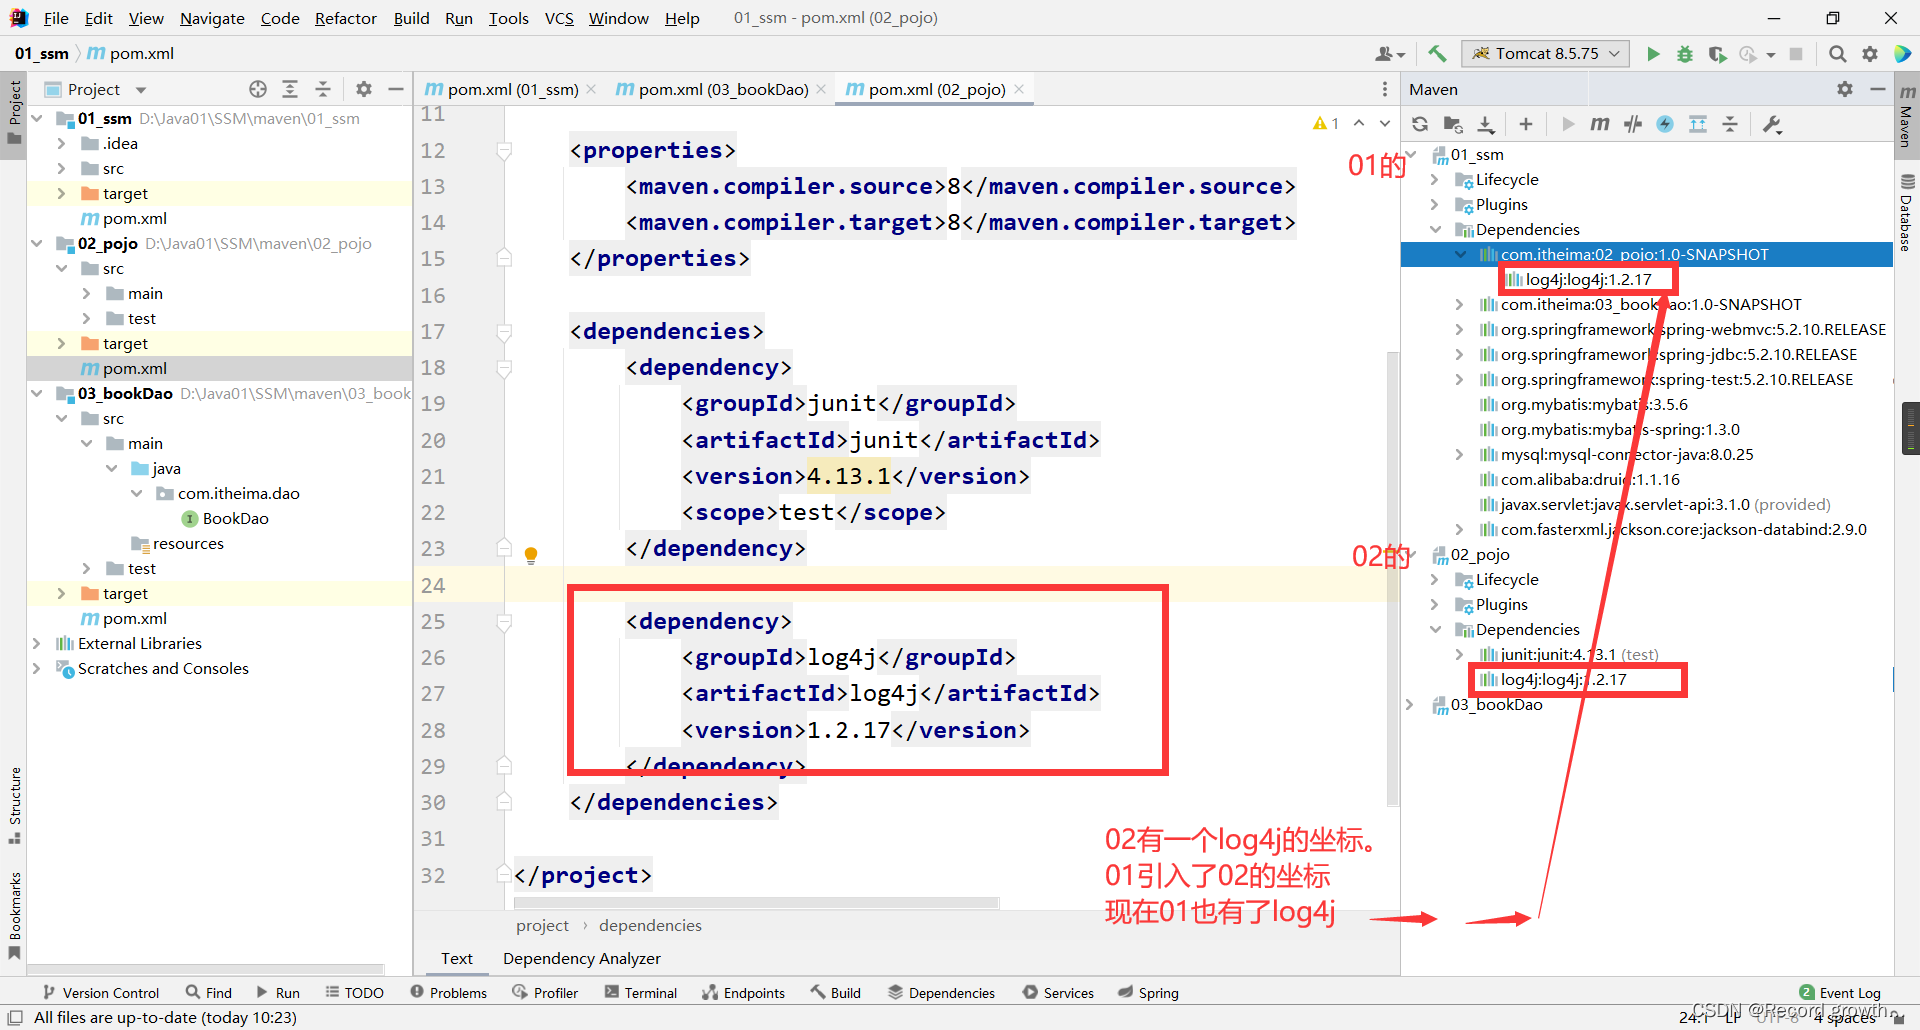1920x1030 pixels.
Task: Show Maven dependencies diagram icon
Action: pos(1698,124)
